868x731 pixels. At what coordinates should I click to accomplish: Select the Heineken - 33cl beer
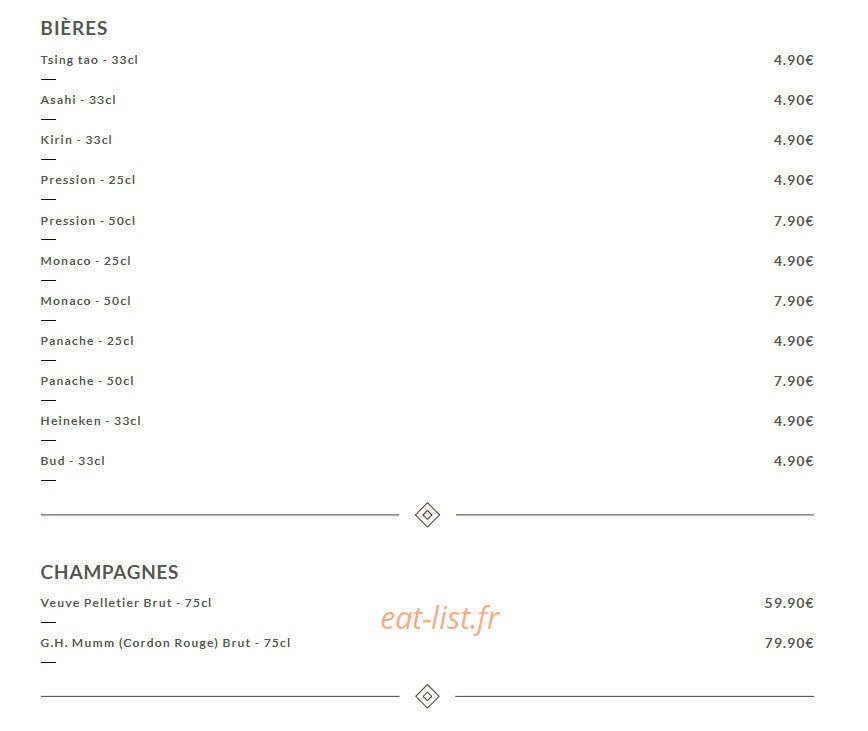coord(91,421)
